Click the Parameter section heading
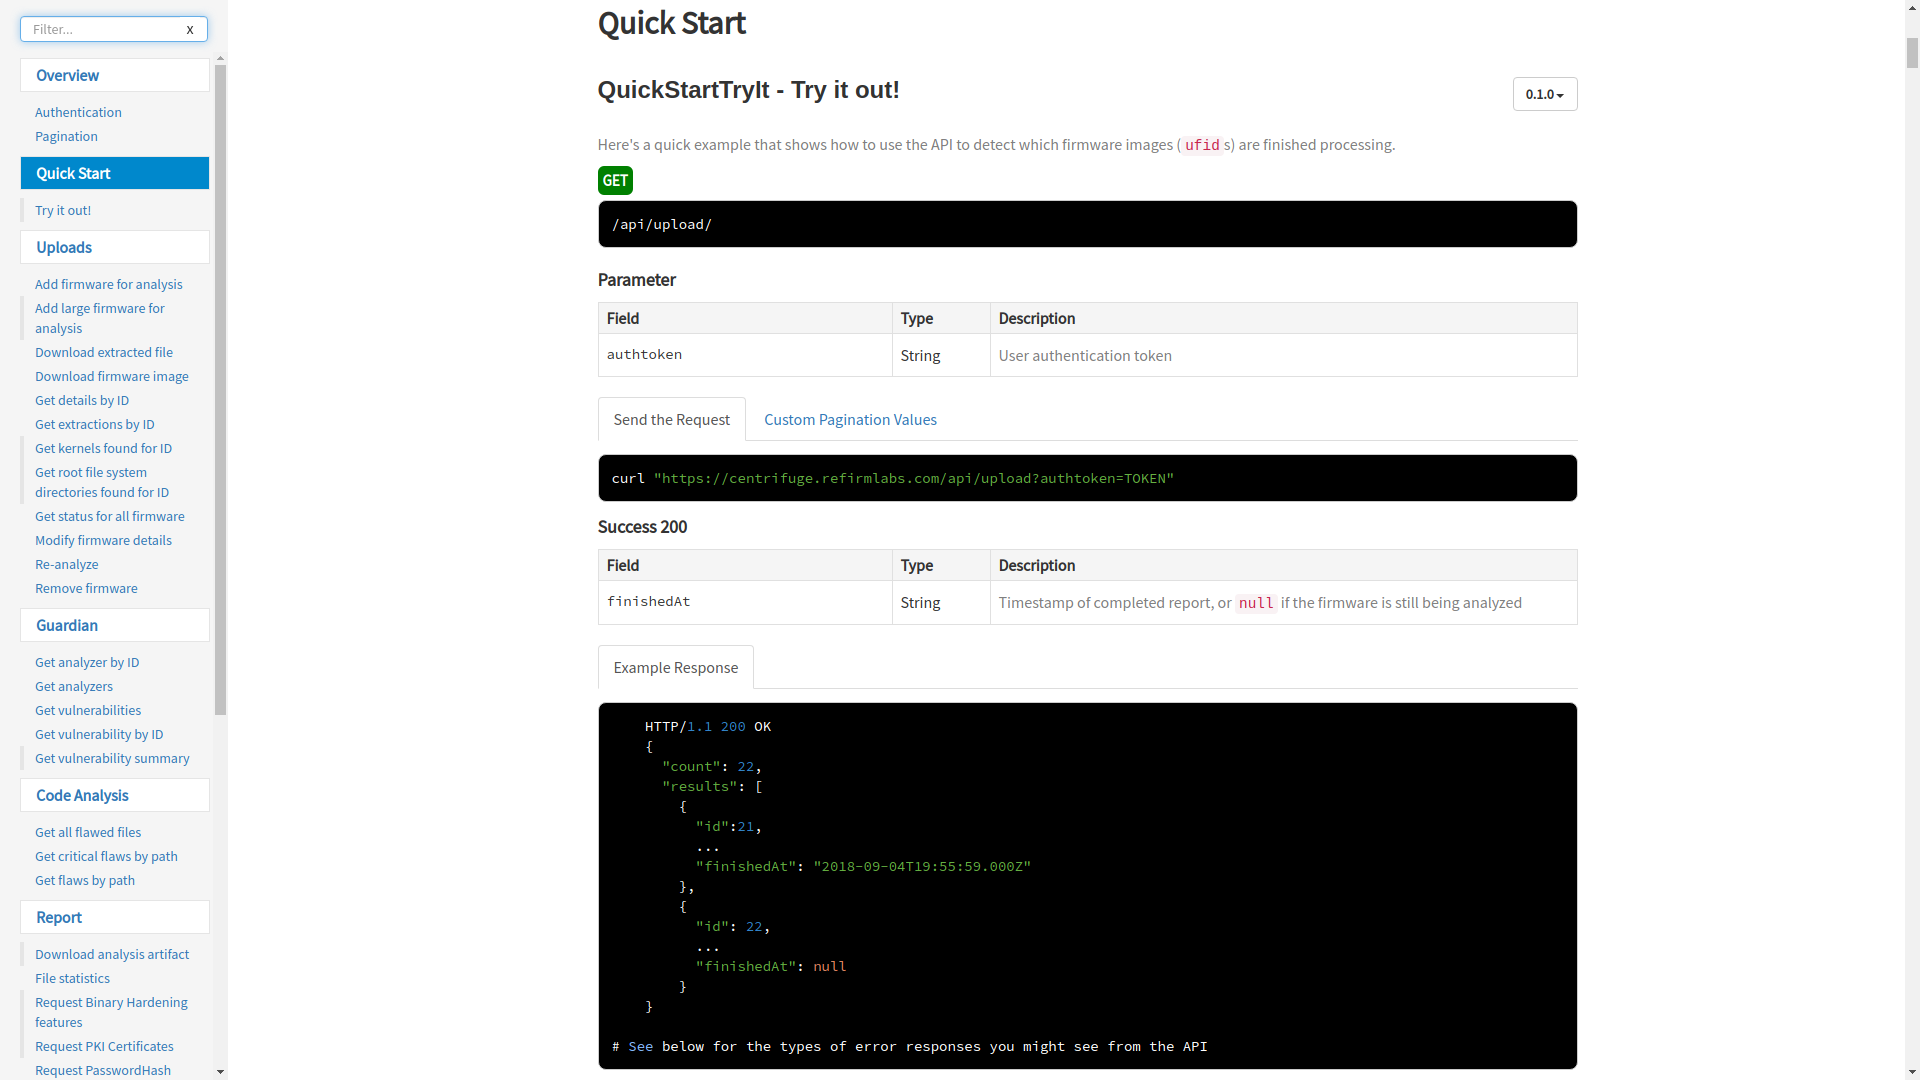Viewport: 1920px width, 1080px height. (x=636, y=280)
